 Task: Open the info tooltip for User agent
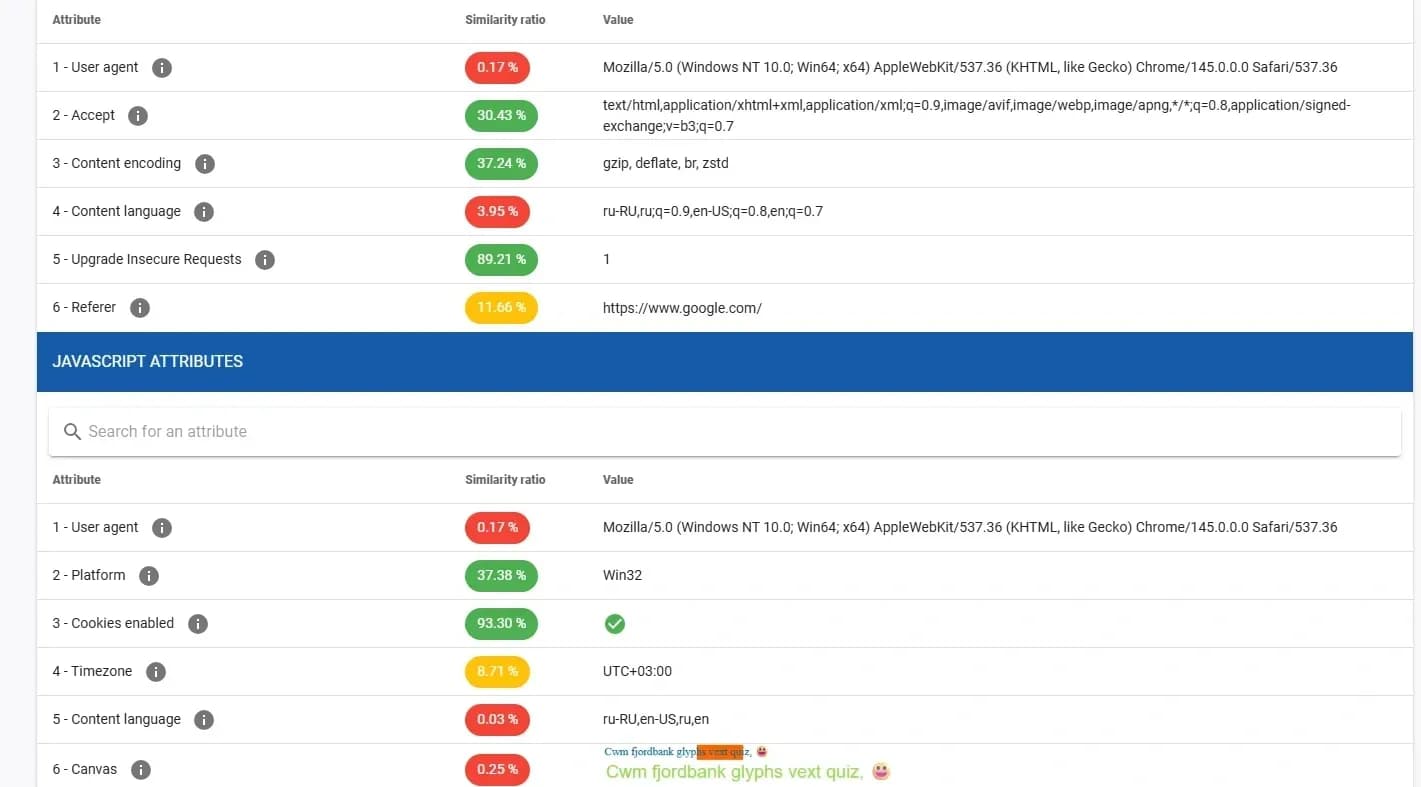tap(162, 67)
